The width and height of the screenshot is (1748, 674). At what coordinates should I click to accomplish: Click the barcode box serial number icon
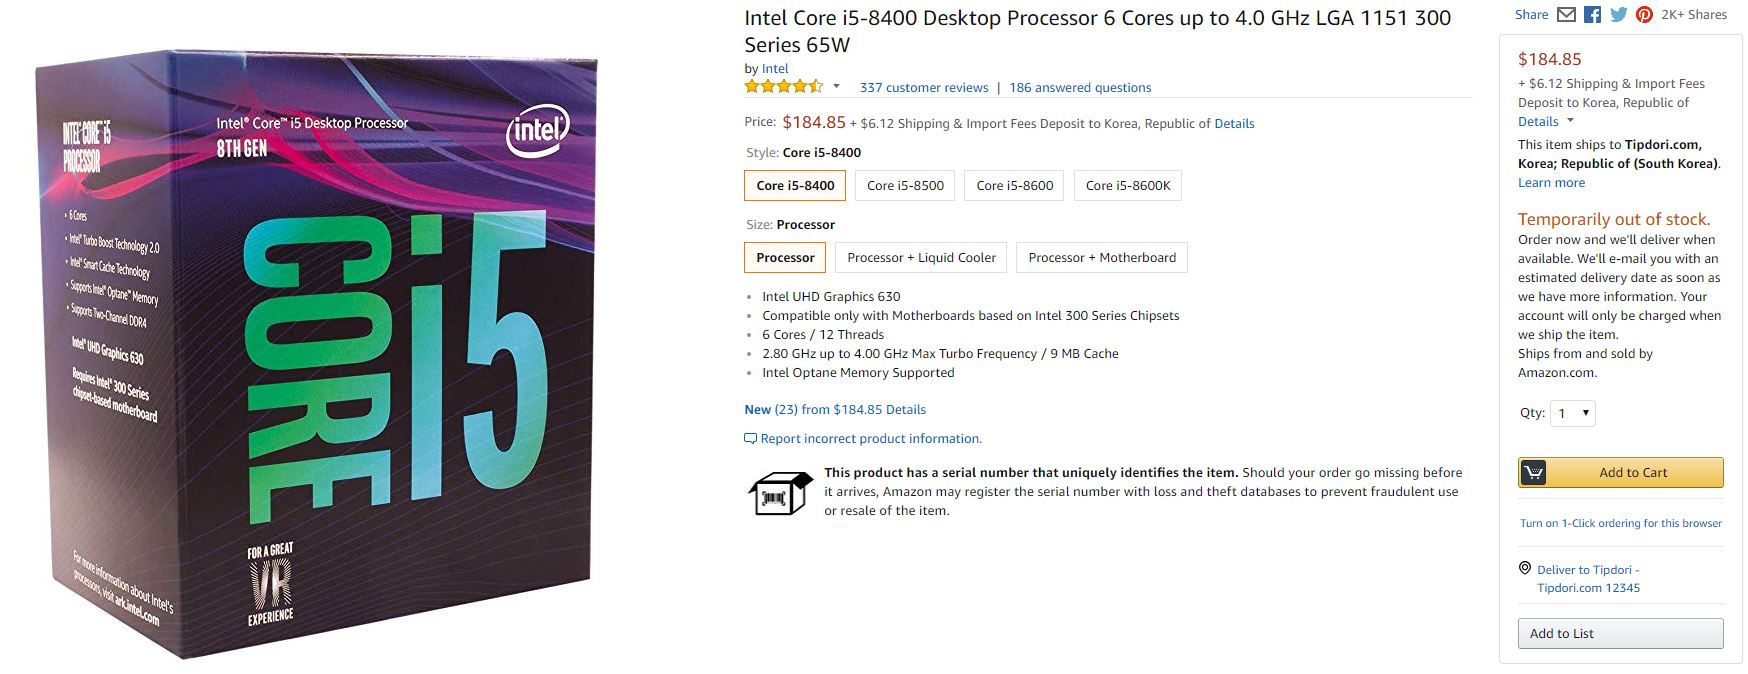779,492
